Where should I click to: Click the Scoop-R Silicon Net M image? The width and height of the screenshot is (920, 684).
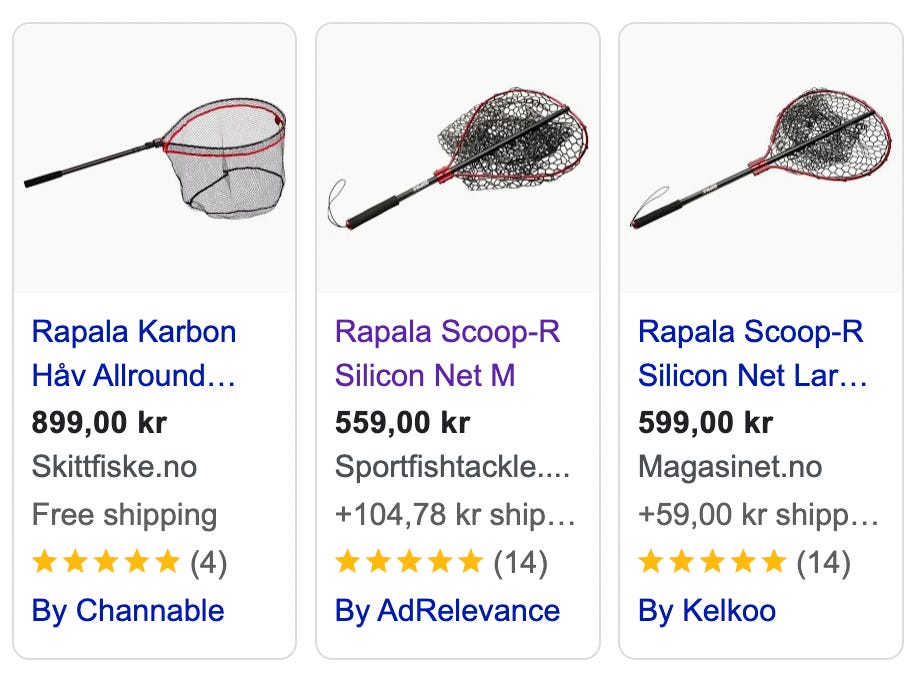(x=458, y=158)
